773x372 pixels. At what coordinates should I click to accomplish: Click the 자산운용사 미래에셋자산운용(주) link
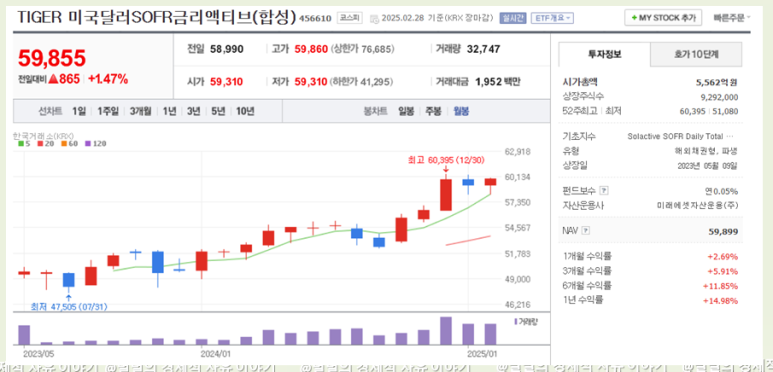[x=698, y=205]
